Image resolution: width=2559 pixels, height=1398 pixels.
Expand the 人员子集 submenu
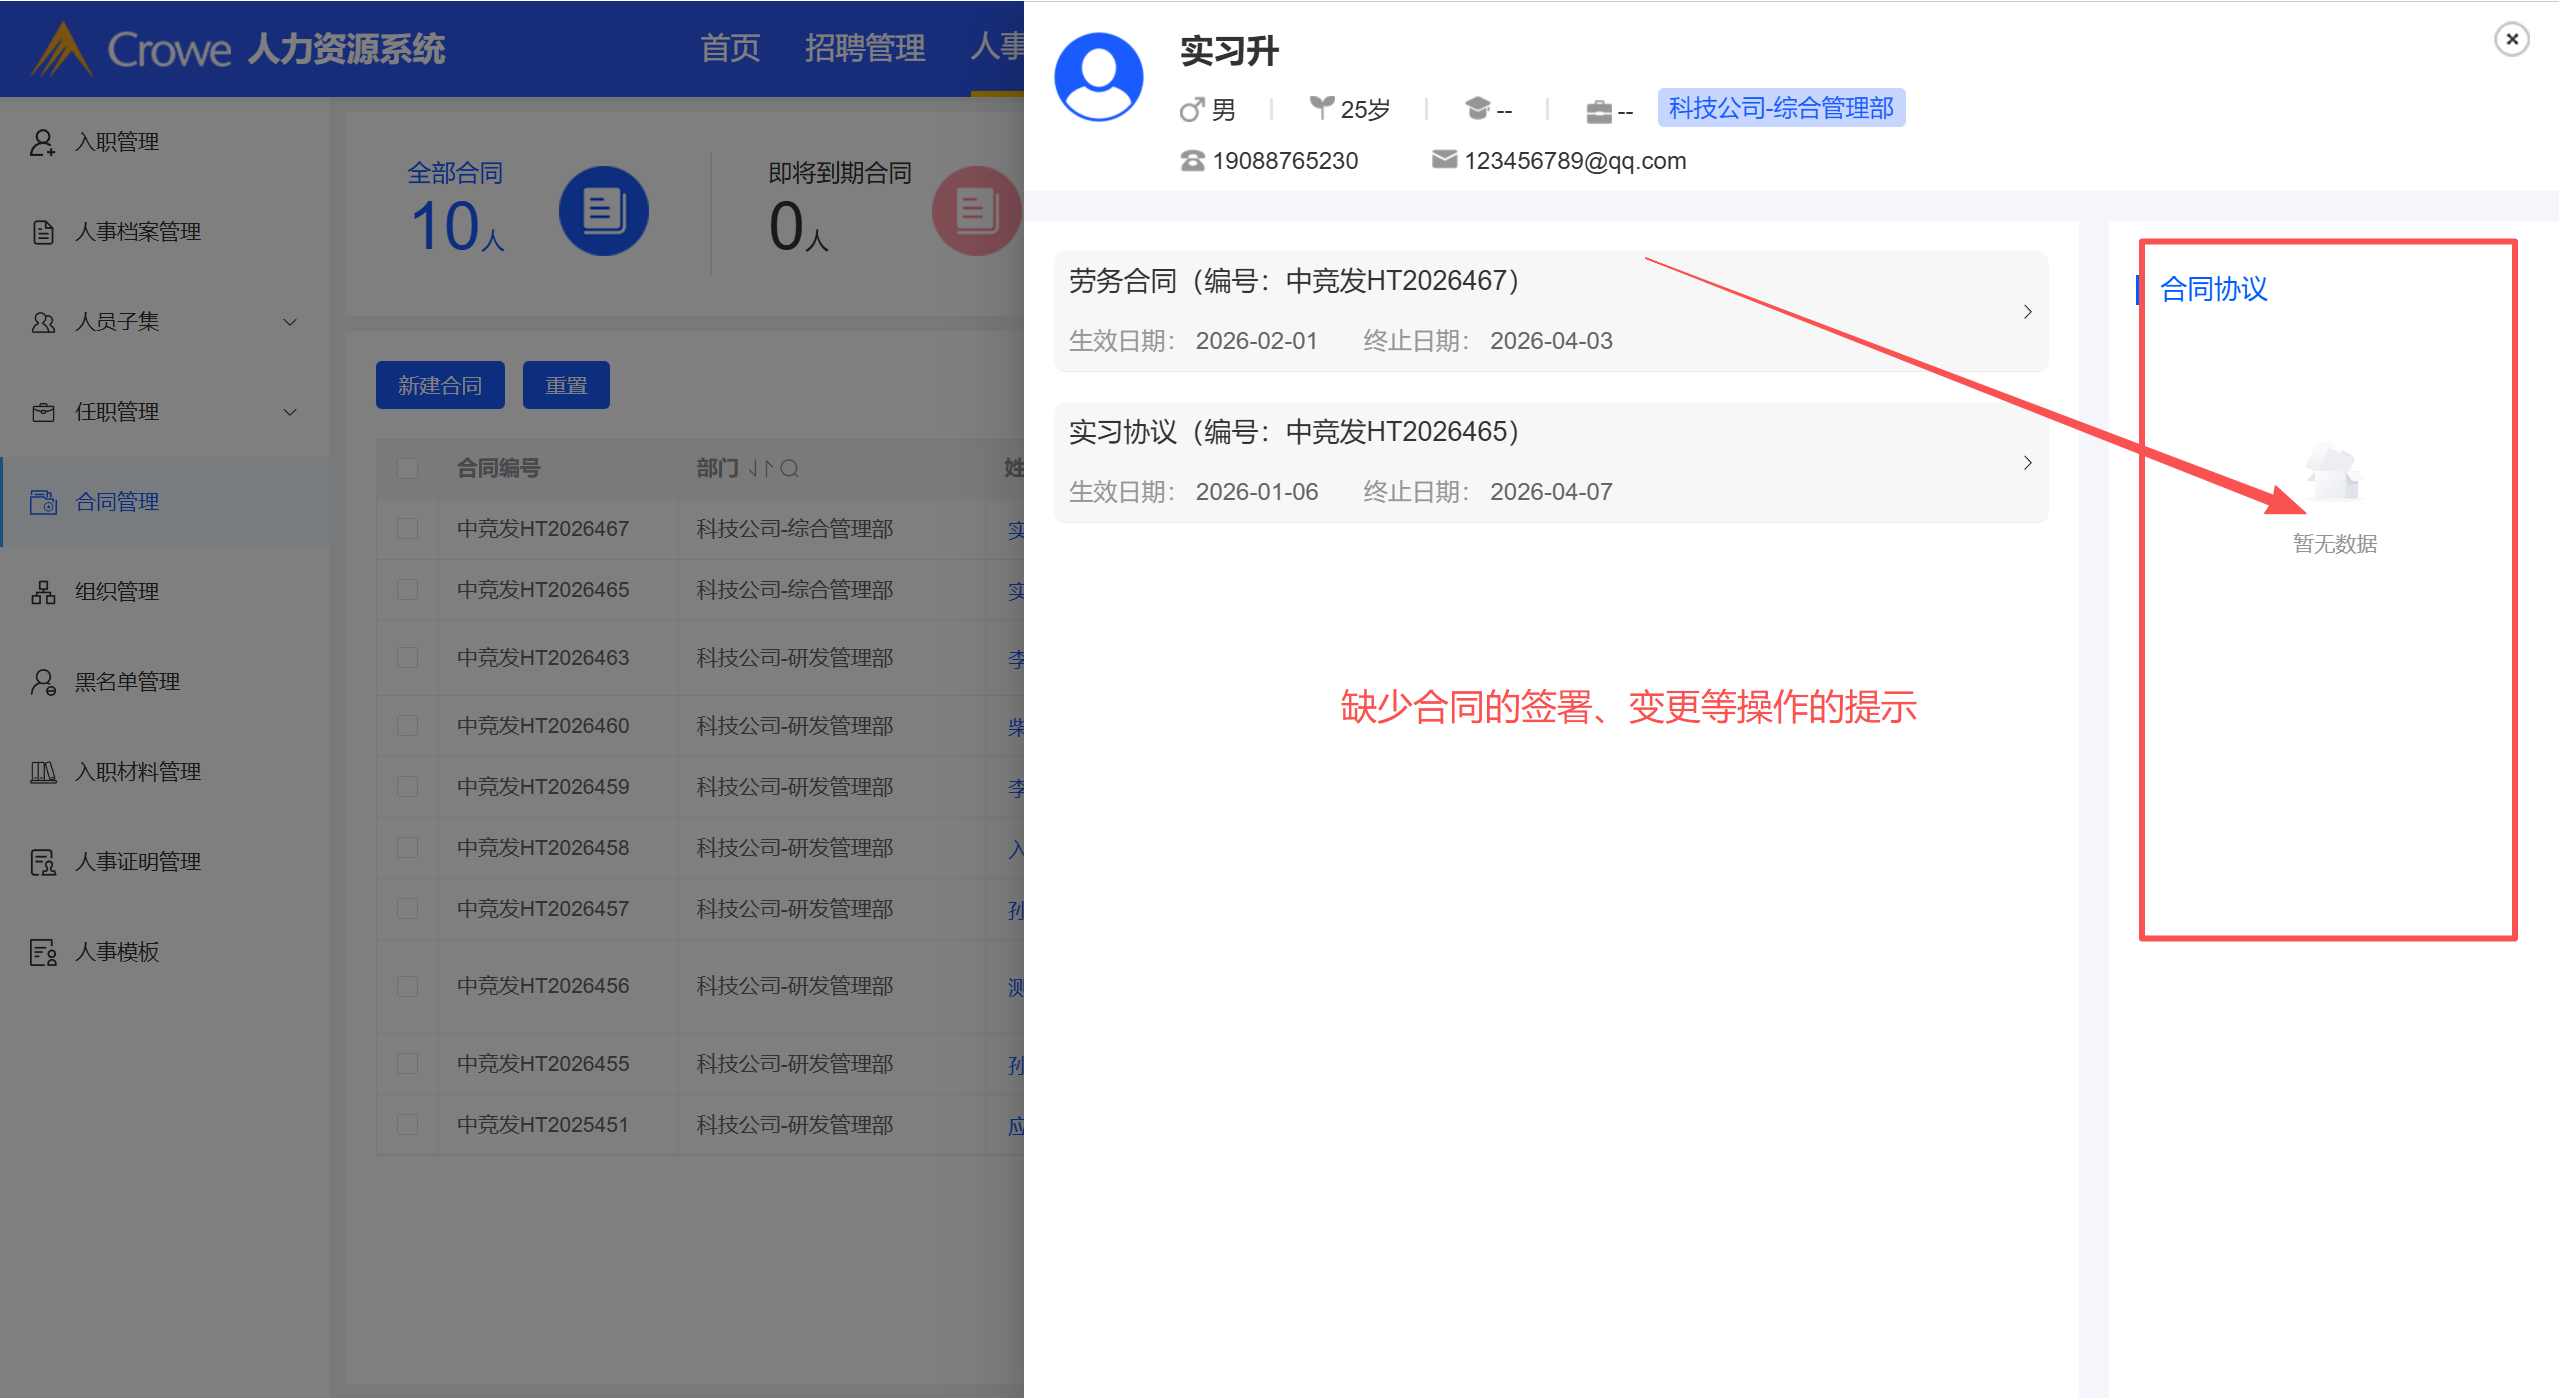coord(290,322)
